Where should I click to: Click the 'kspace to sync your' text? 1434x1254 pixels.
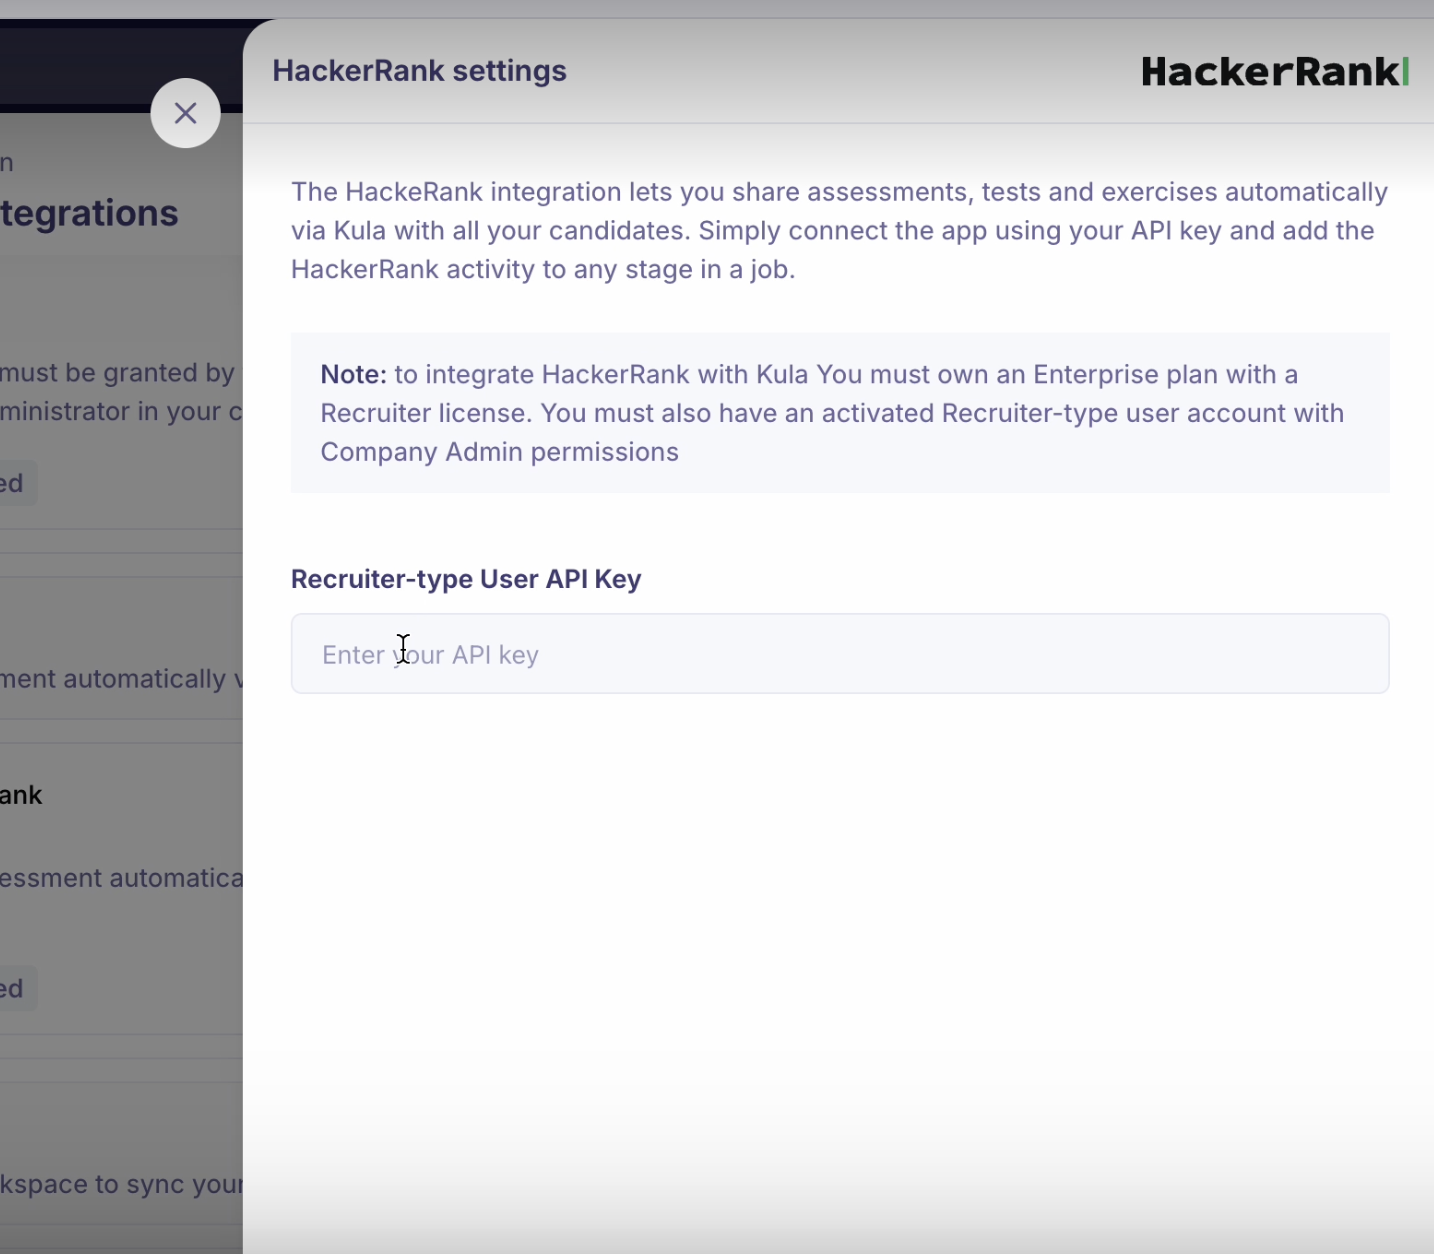click(121, 1184)
